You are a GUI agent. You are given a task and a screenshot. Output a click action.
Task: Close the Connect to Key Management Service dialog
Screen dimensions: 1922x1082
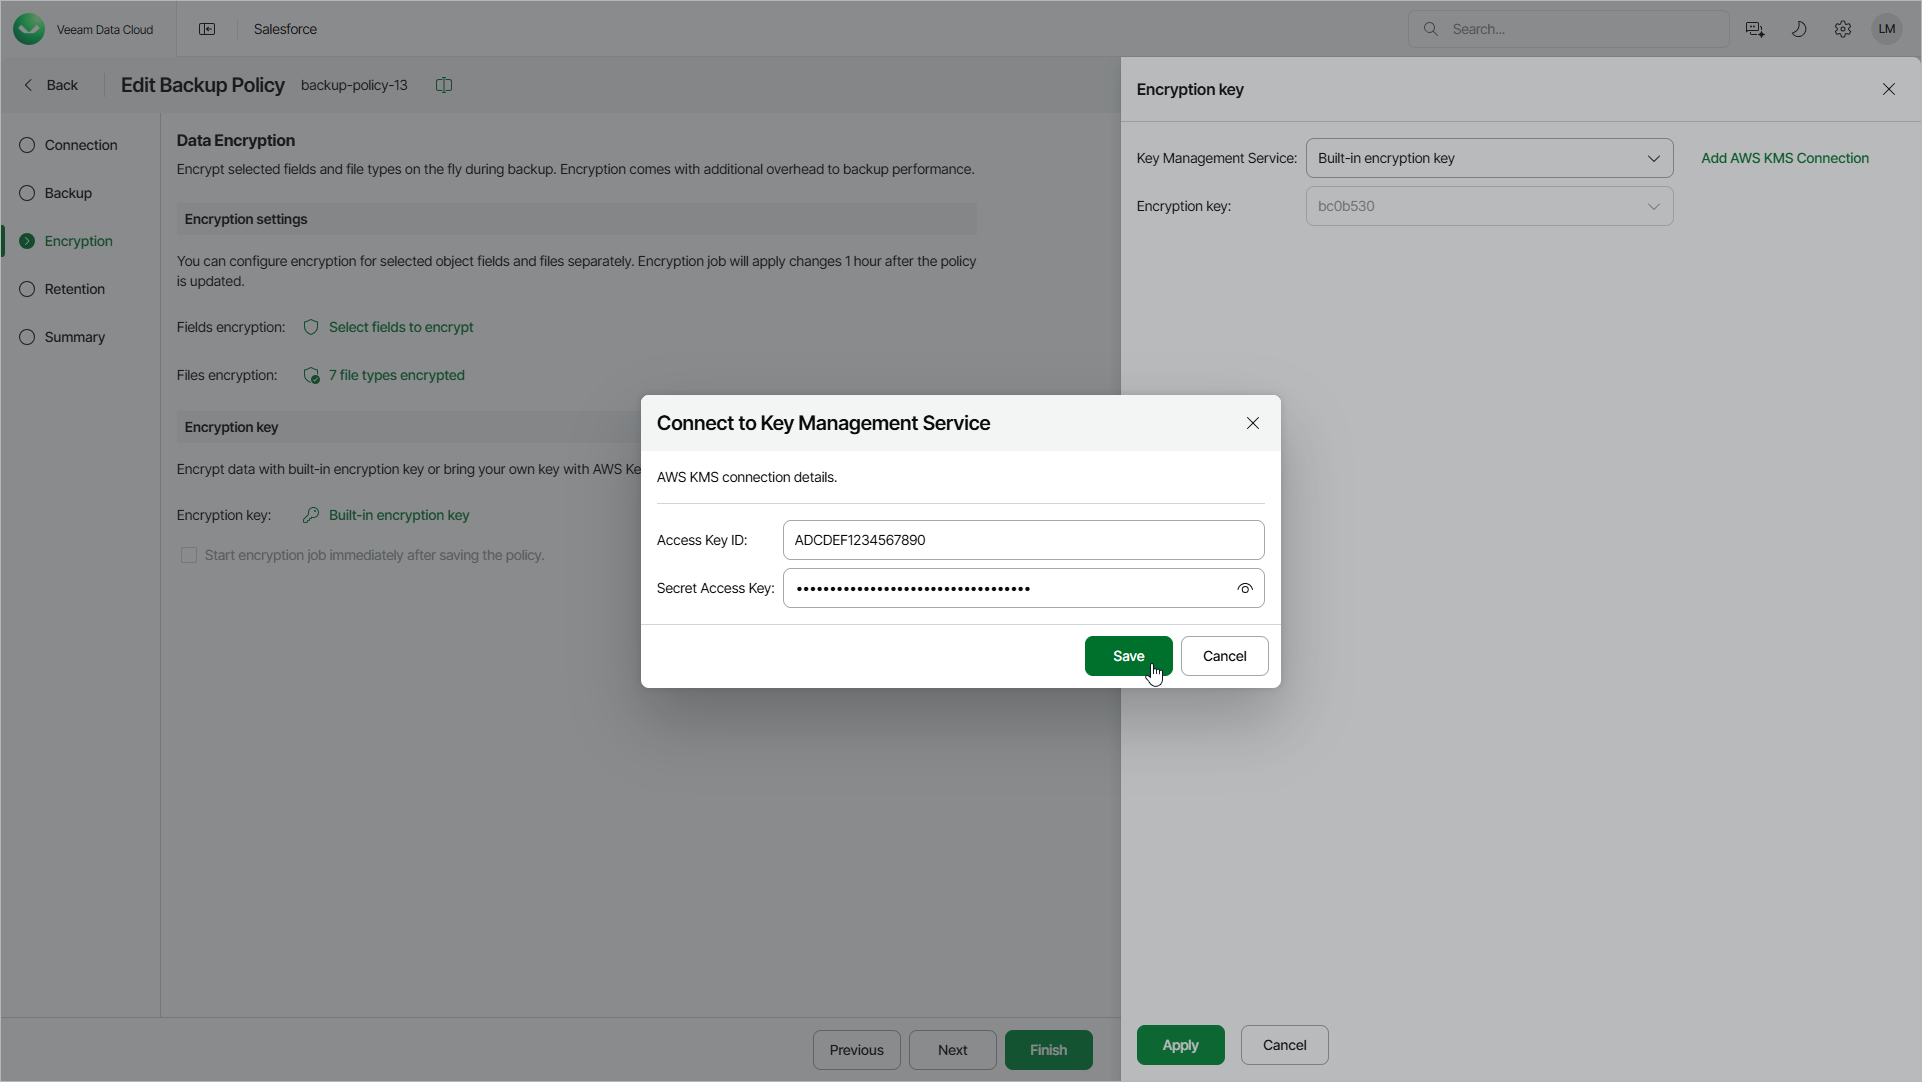coord(1252,423)
